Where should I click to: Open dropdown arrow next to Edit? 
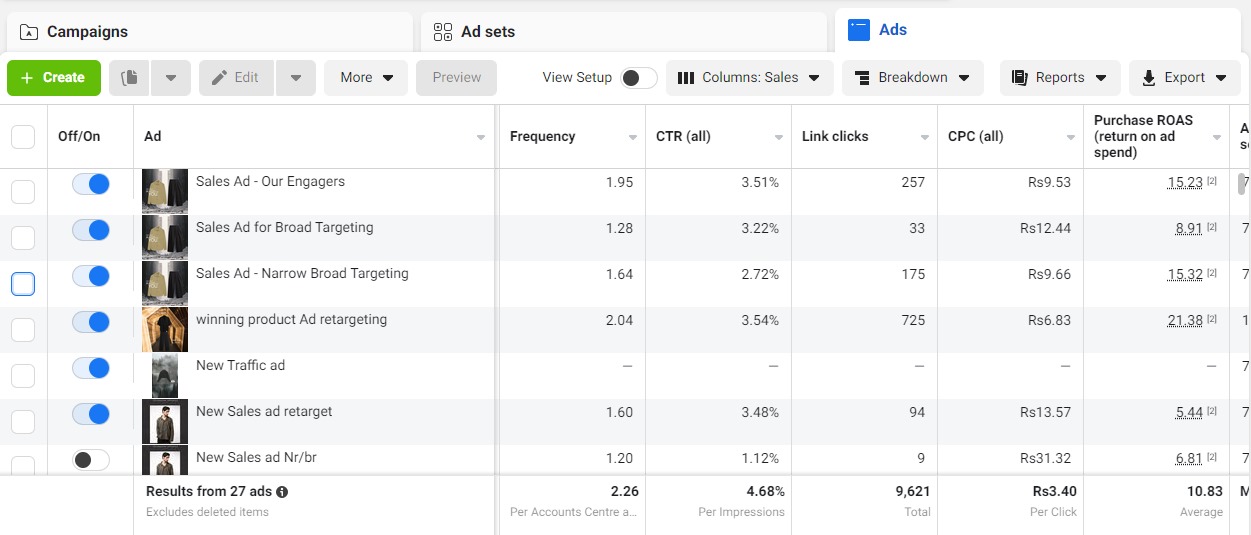point(296,78)
